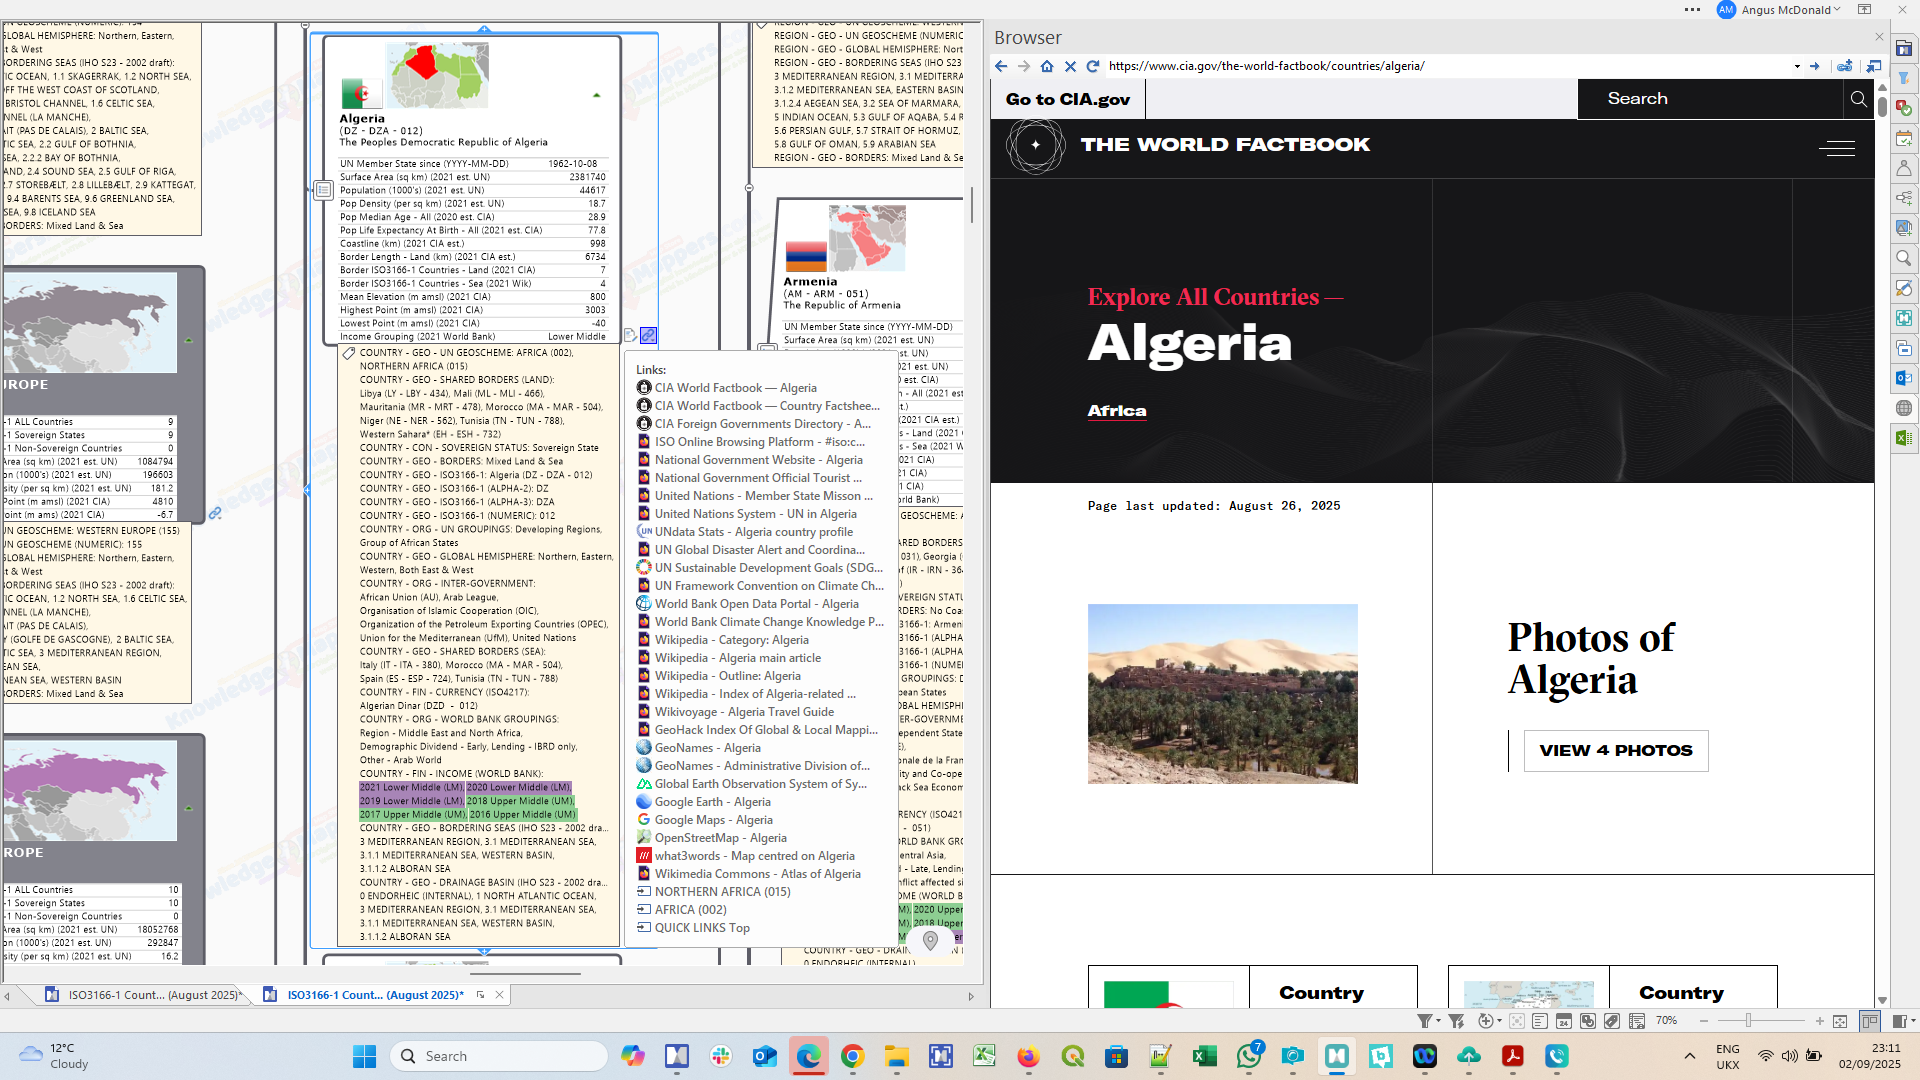Open World Bank Open Data Portal - Algeria
Image resolution: width=1920 pixels, height=1080 pixels.
pos(756,604)
